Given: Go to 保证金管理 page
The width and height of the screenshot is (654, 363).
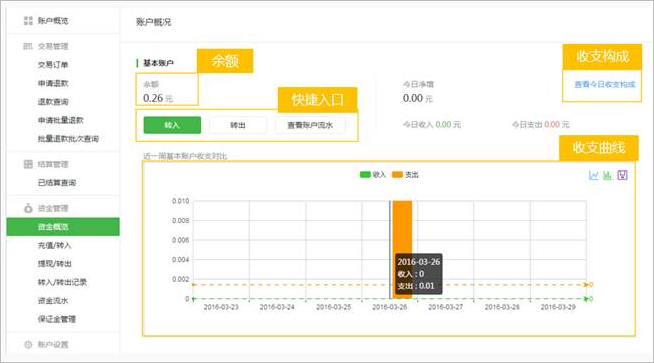Looking at the screenshot, I should [57, 319].
